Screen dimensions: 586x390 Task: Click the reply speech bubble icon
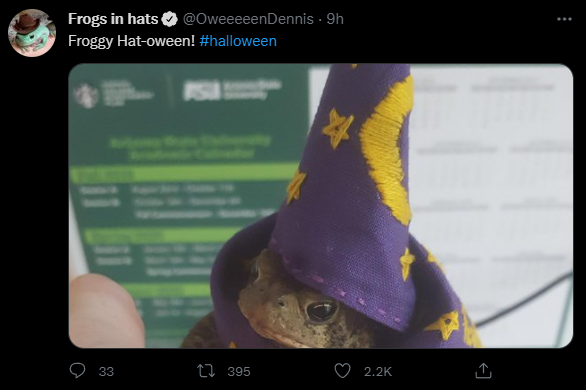[77, 371]
